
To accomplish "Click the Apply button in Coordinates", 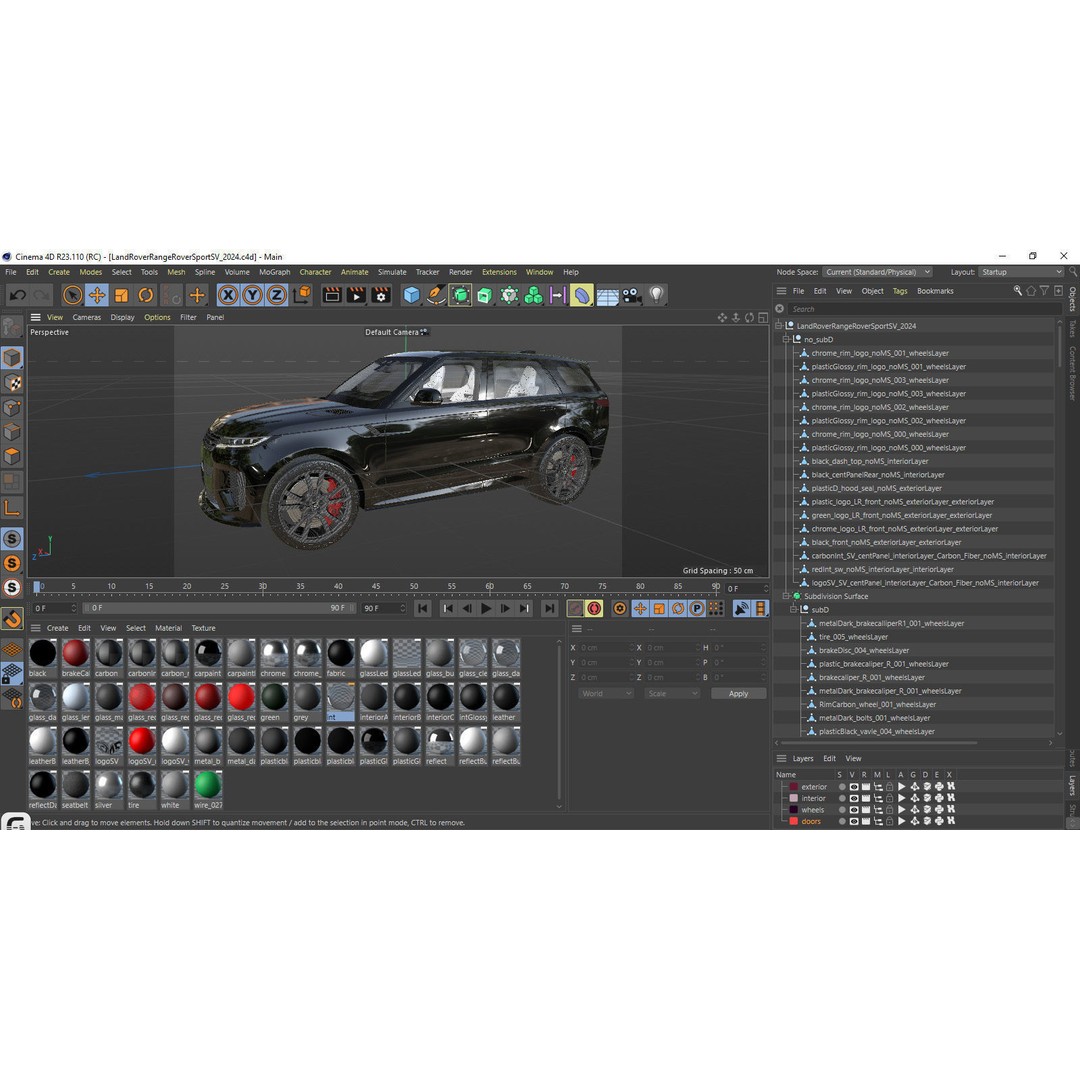I will point(738,694).
